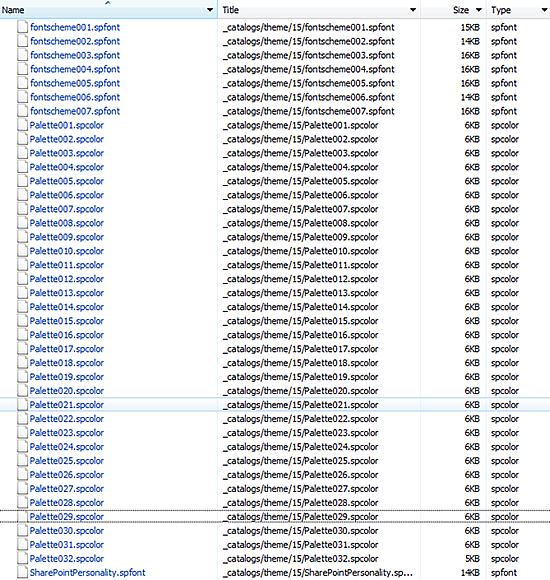Open the Palette005.spcolor link
The image size is (550, 580).
pyautogui.click(x=67, y=181)
